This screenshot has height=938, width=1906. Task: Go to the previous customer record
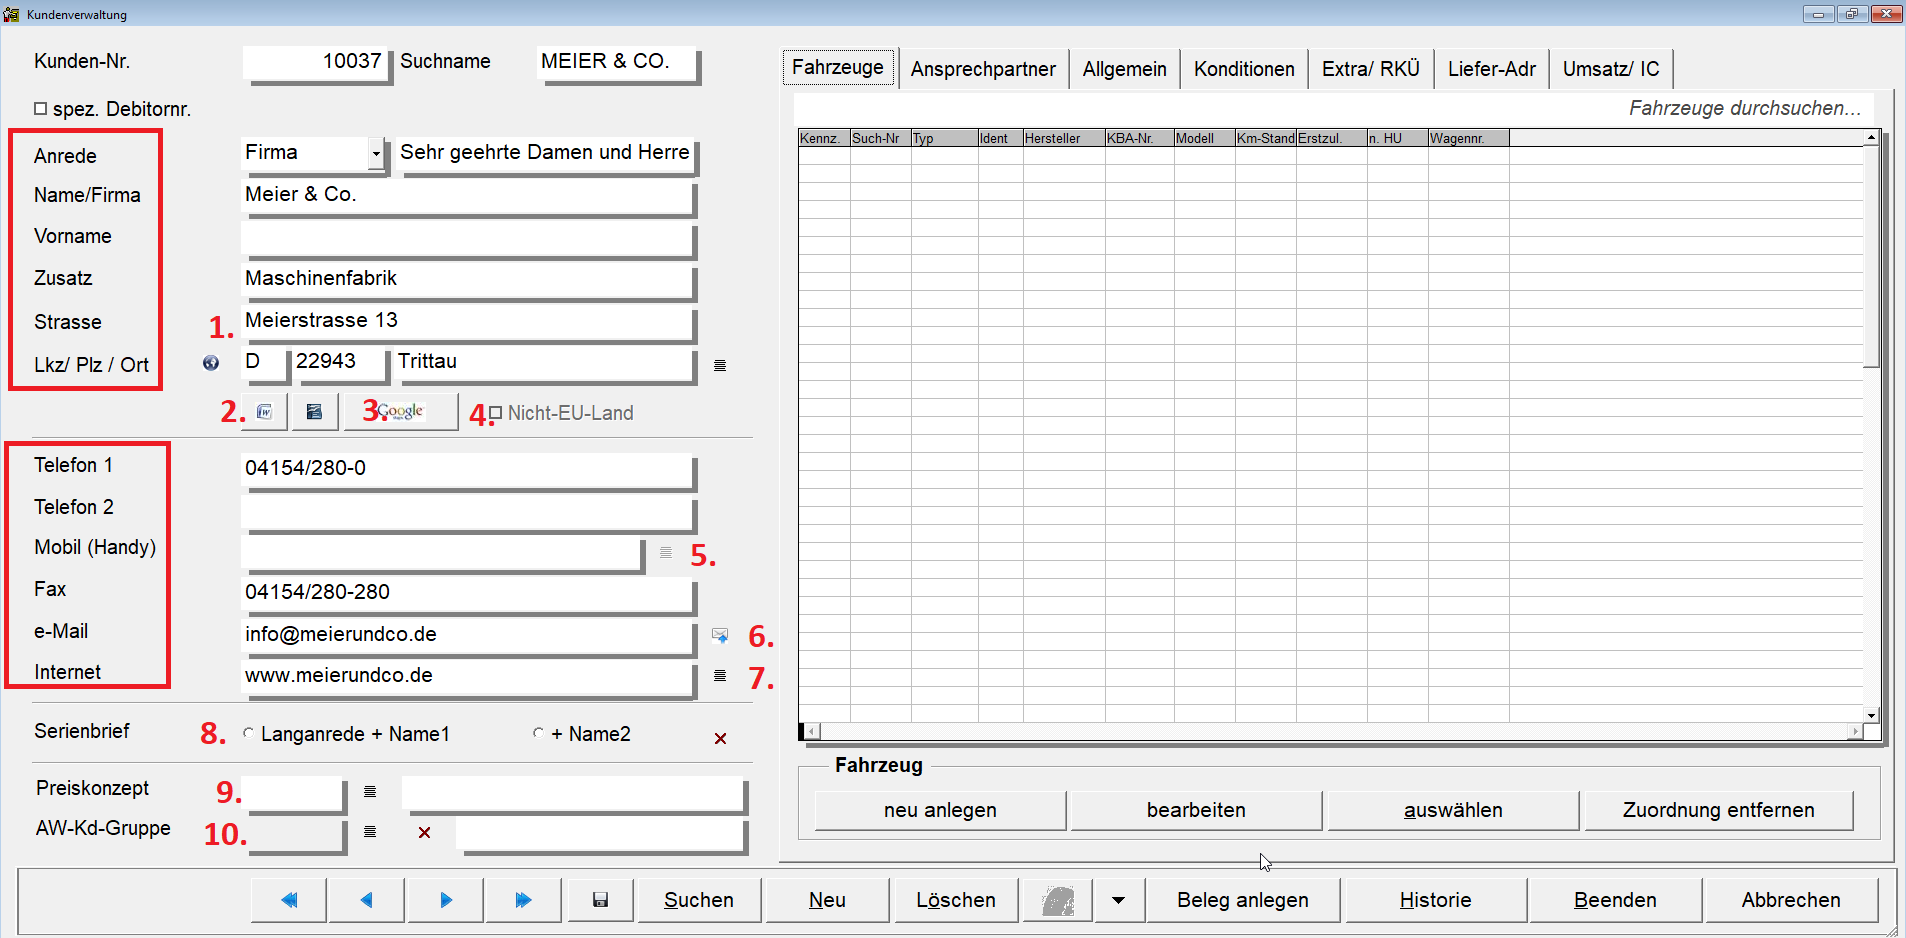367,900
